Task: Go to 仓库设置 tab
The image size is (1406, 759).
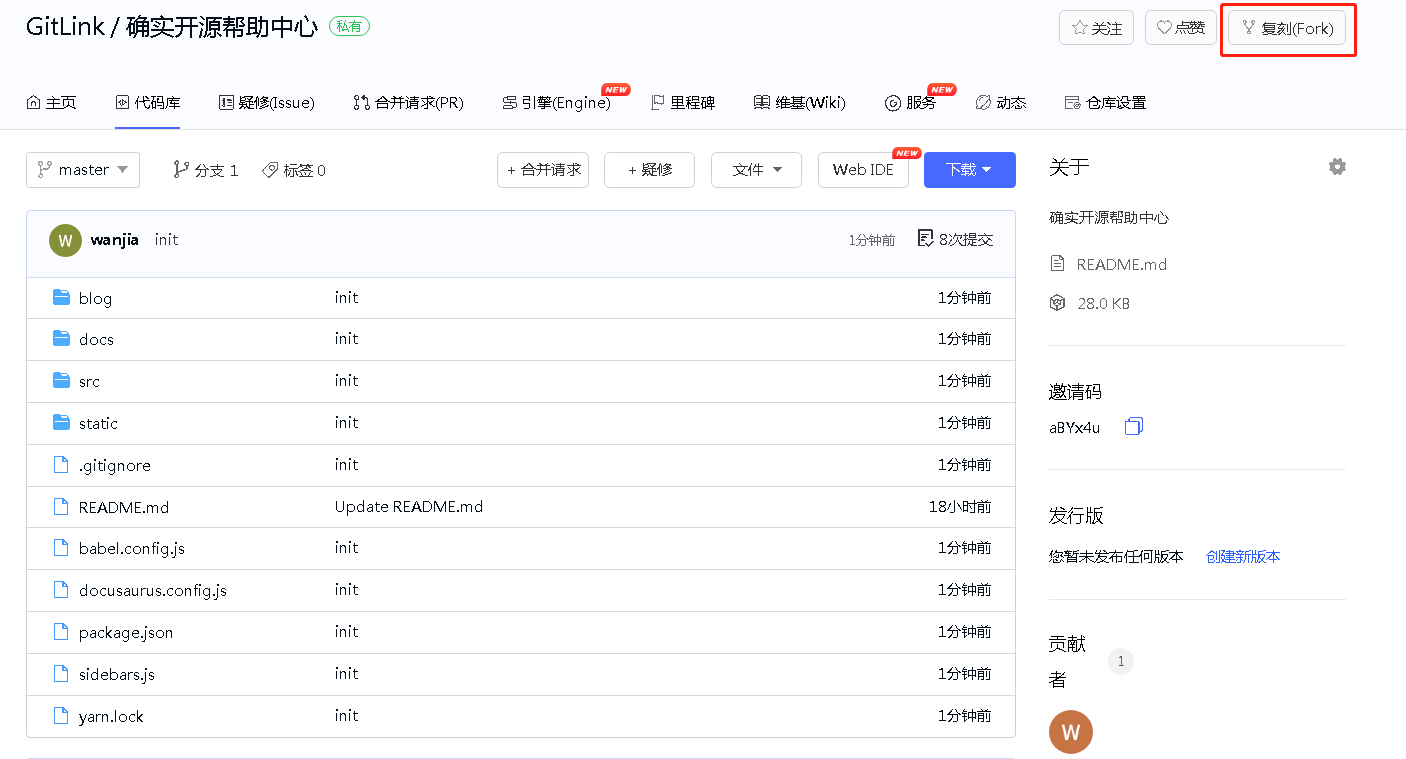Action: [1105, 103]
